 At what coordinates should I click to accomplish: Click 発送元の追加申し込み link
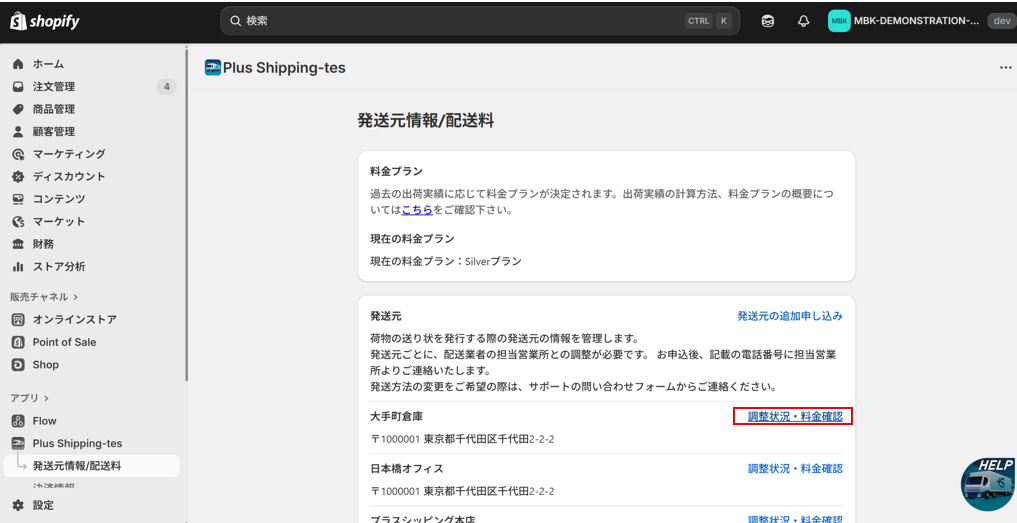(790, 316)
